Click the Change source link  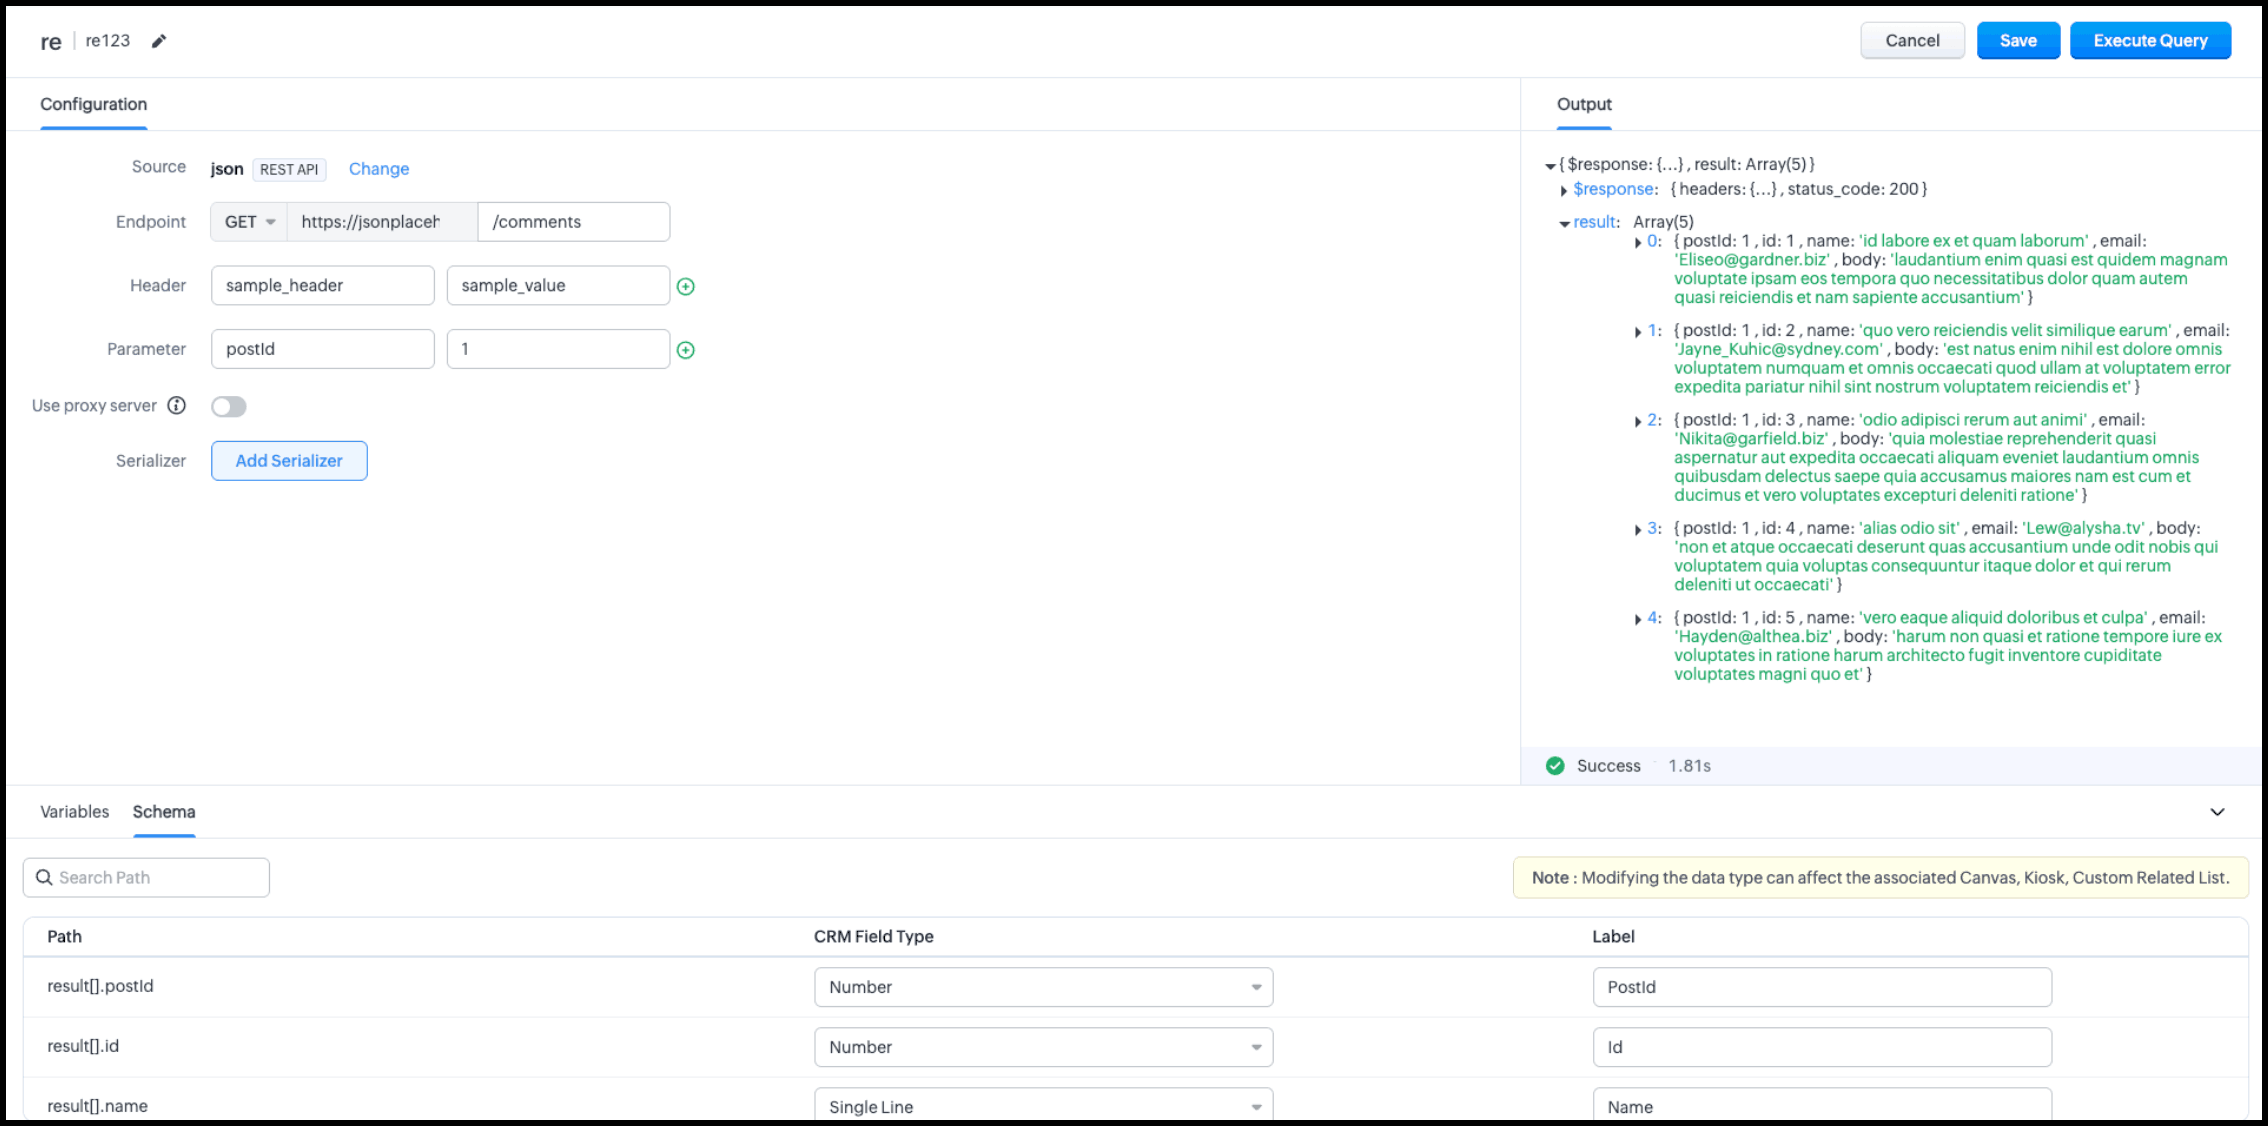point(378,169)
